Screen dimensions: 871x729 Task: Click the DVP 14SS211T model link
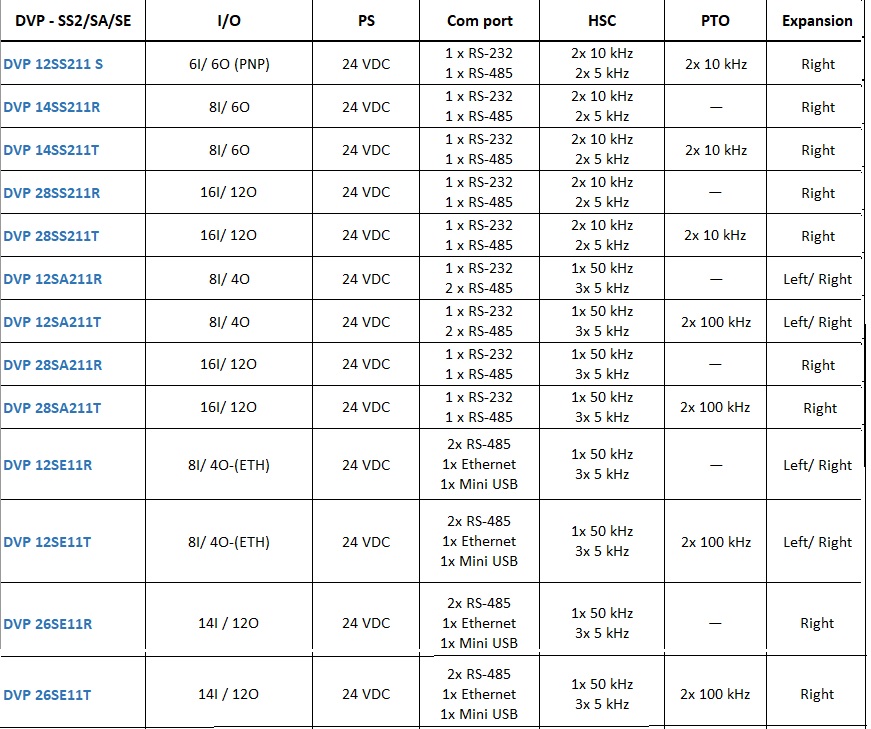pyautogui.click(x=51, y=150)
